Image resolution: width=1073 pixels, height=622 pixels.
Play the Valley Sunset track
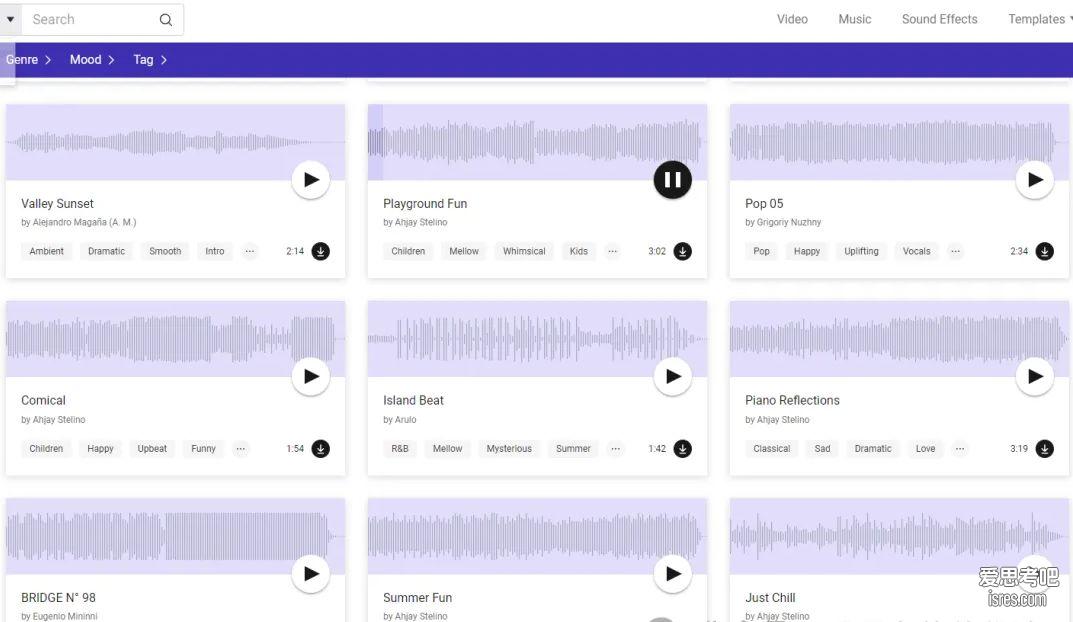311,180
